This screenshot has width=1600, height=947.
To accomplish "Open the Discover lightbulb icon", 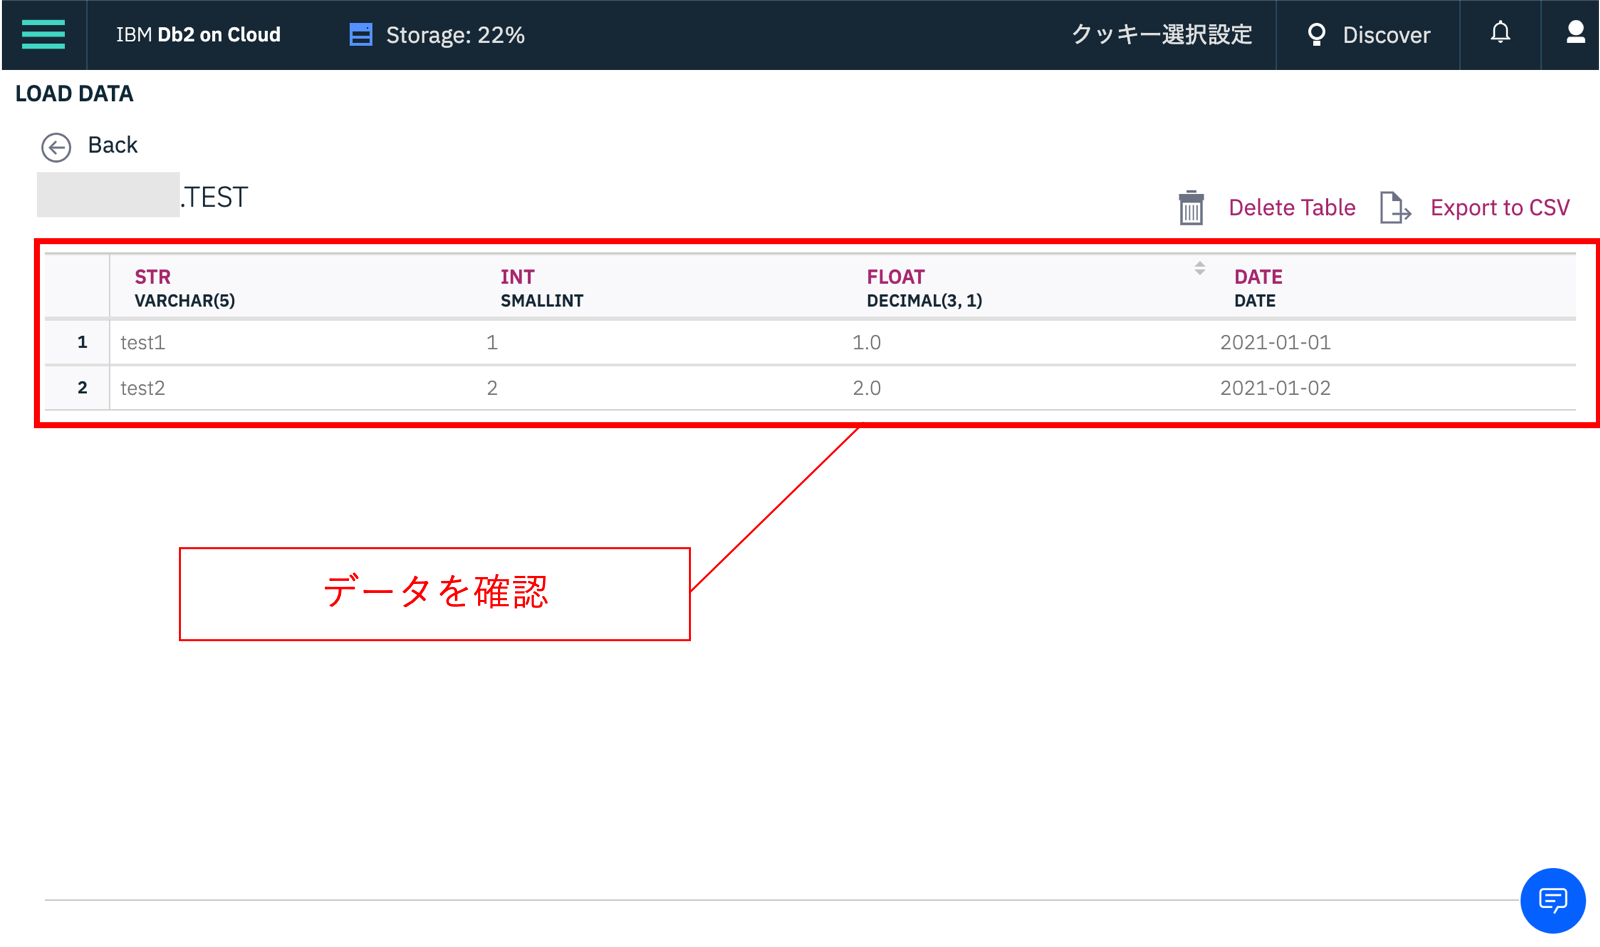I will pyautogui.click(x=1317, y=34).
